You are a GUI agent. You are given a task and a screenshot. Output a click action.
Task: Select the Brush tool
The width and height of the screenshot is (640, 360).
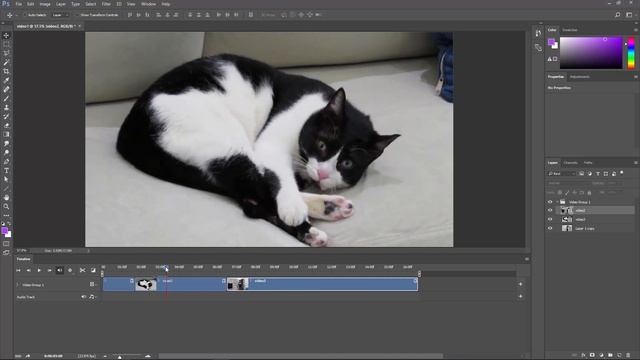[x=6, y=98]
